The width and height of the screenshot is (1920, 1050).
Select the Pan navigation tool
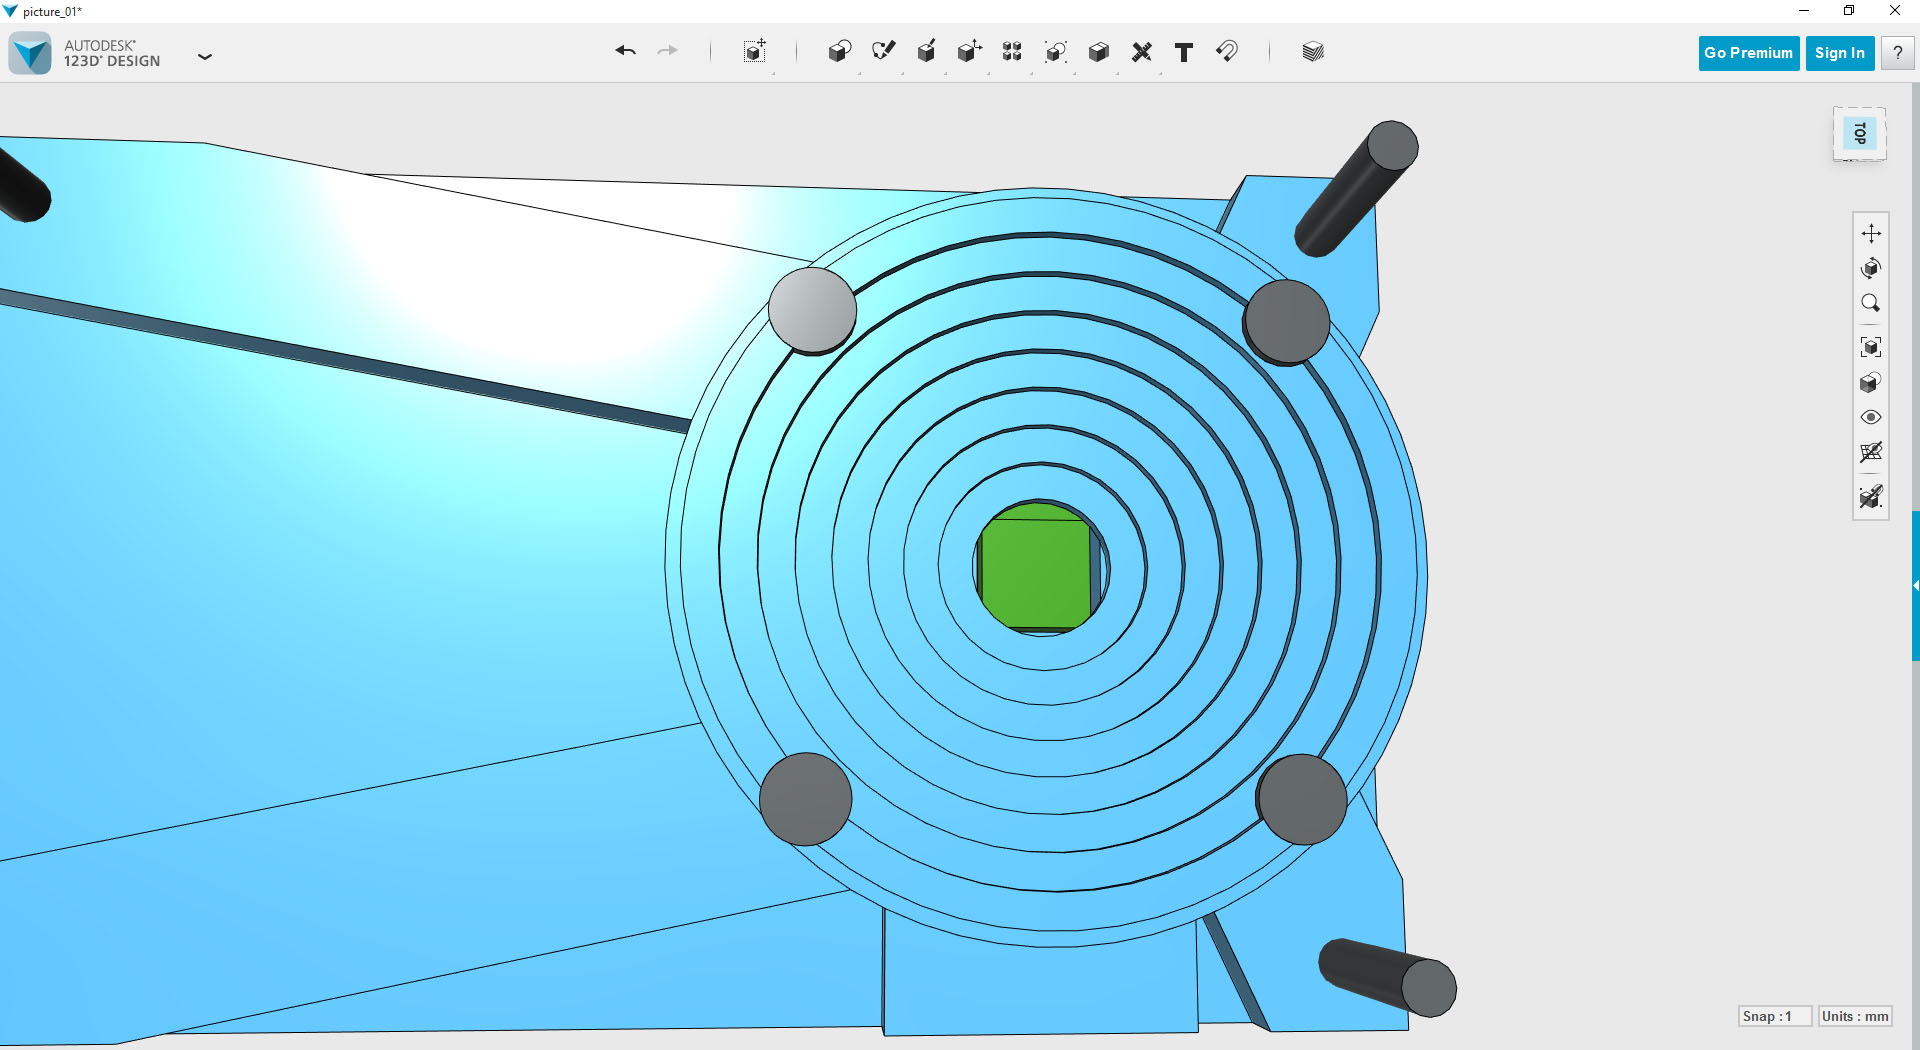1871,233
